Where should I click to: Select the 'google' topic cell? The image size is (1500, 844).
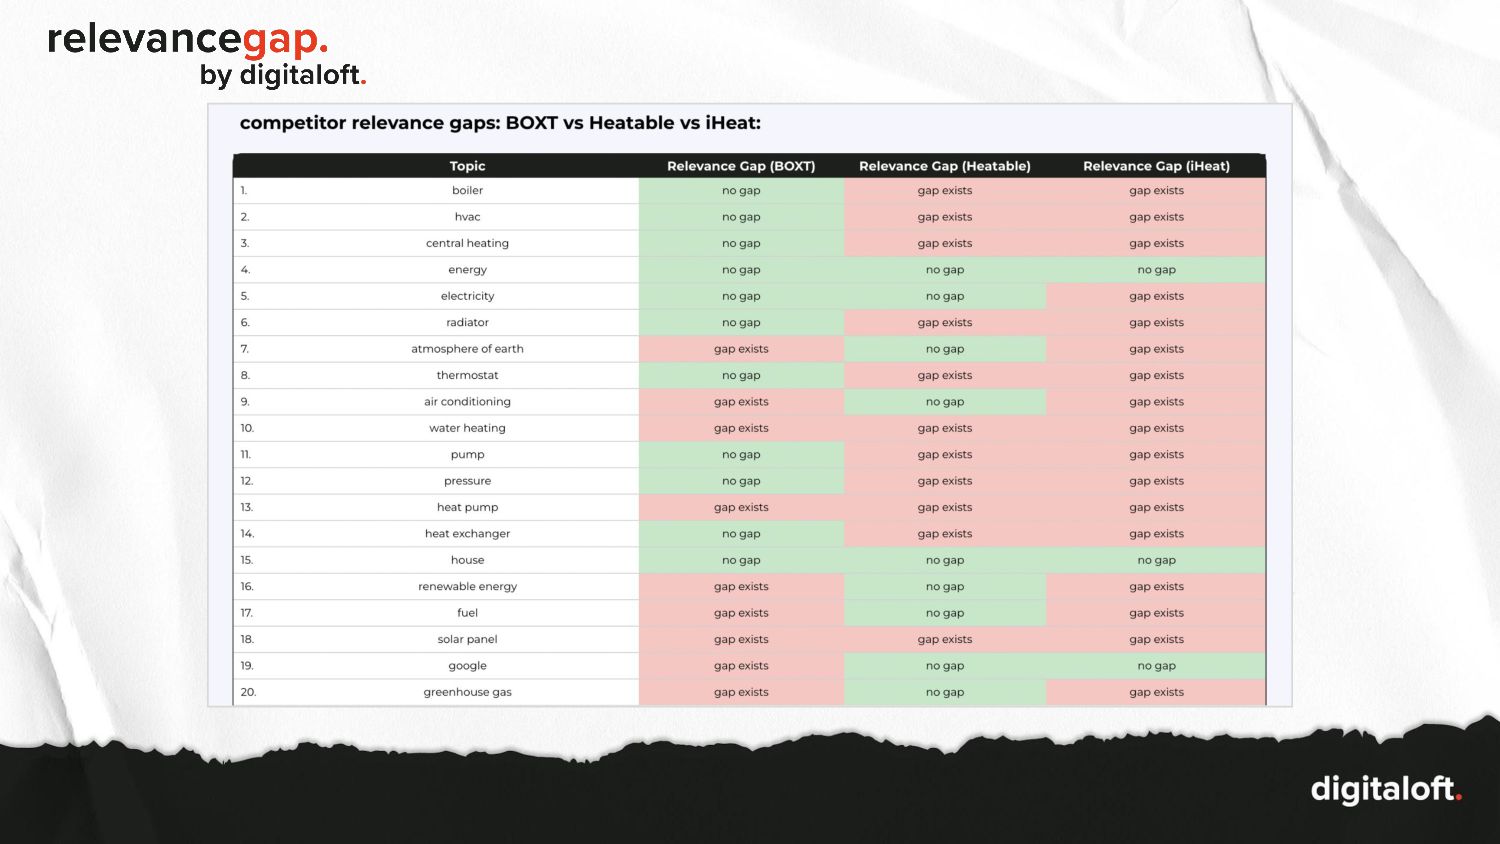[x=467, y=666]
